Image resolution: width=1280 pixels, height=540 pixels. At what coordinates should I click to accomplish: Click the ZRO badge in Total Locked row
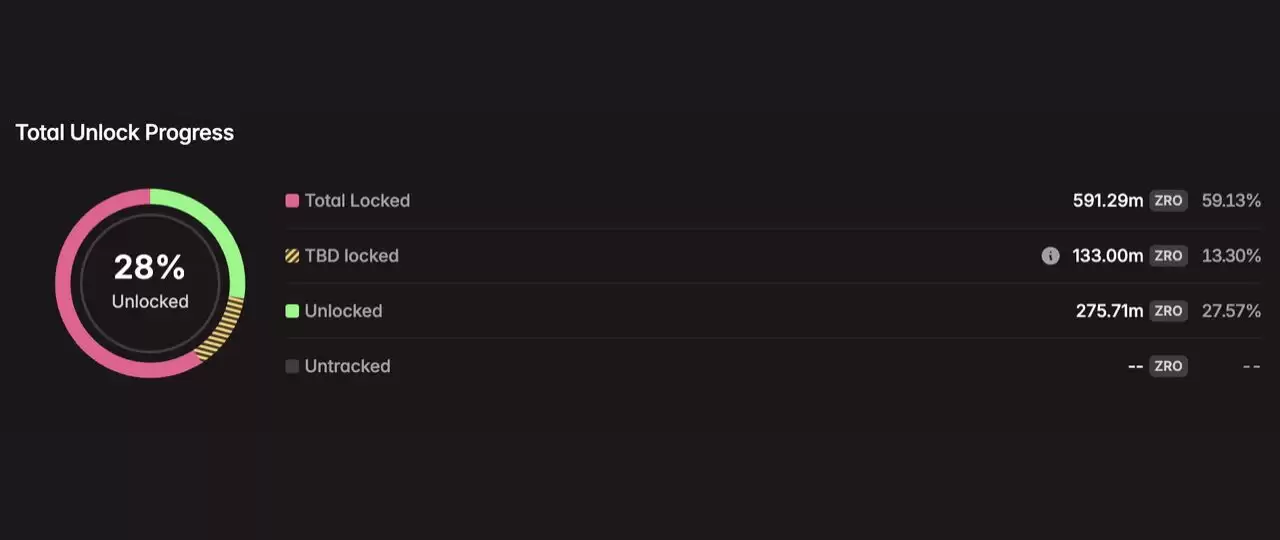[1168, 201]
